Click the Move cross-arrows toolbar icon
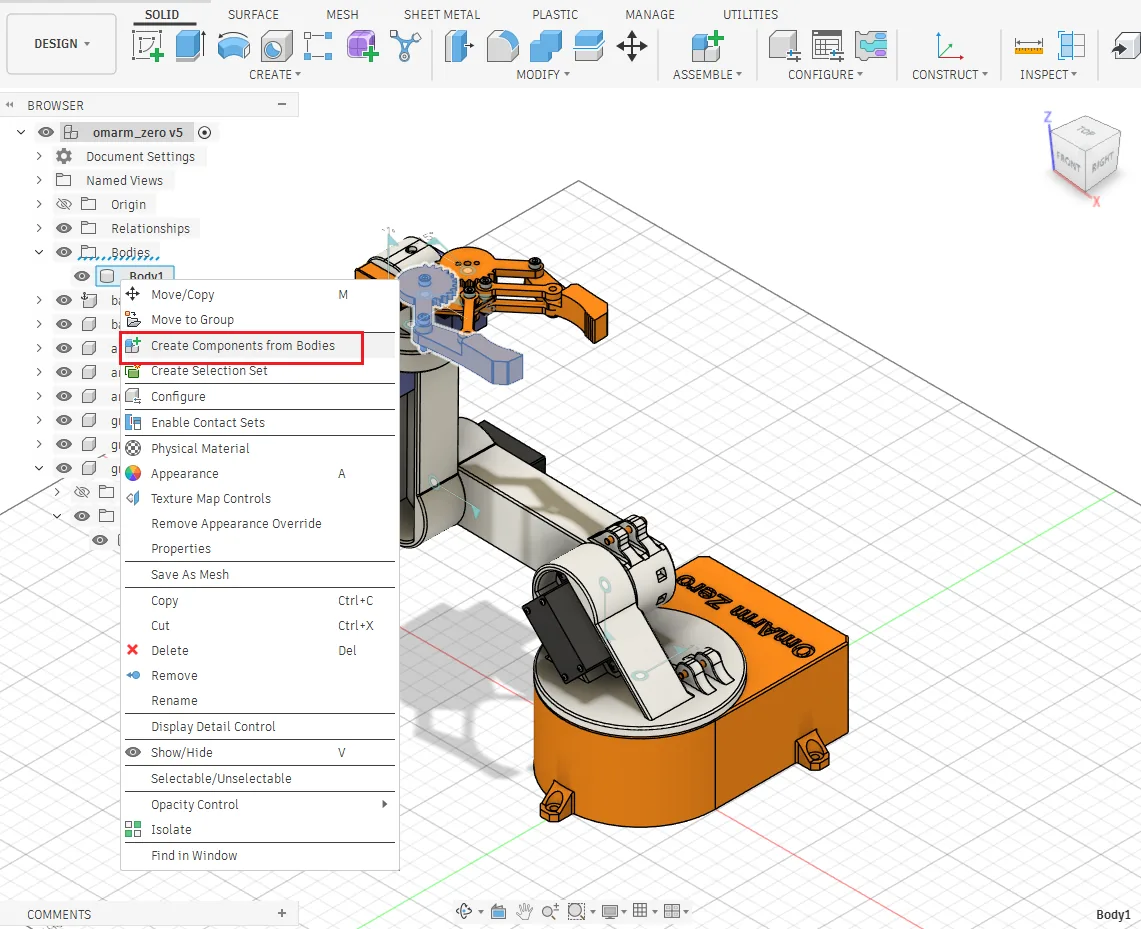This screenshot has width=1141, height=929. click(x=632, y=46)
